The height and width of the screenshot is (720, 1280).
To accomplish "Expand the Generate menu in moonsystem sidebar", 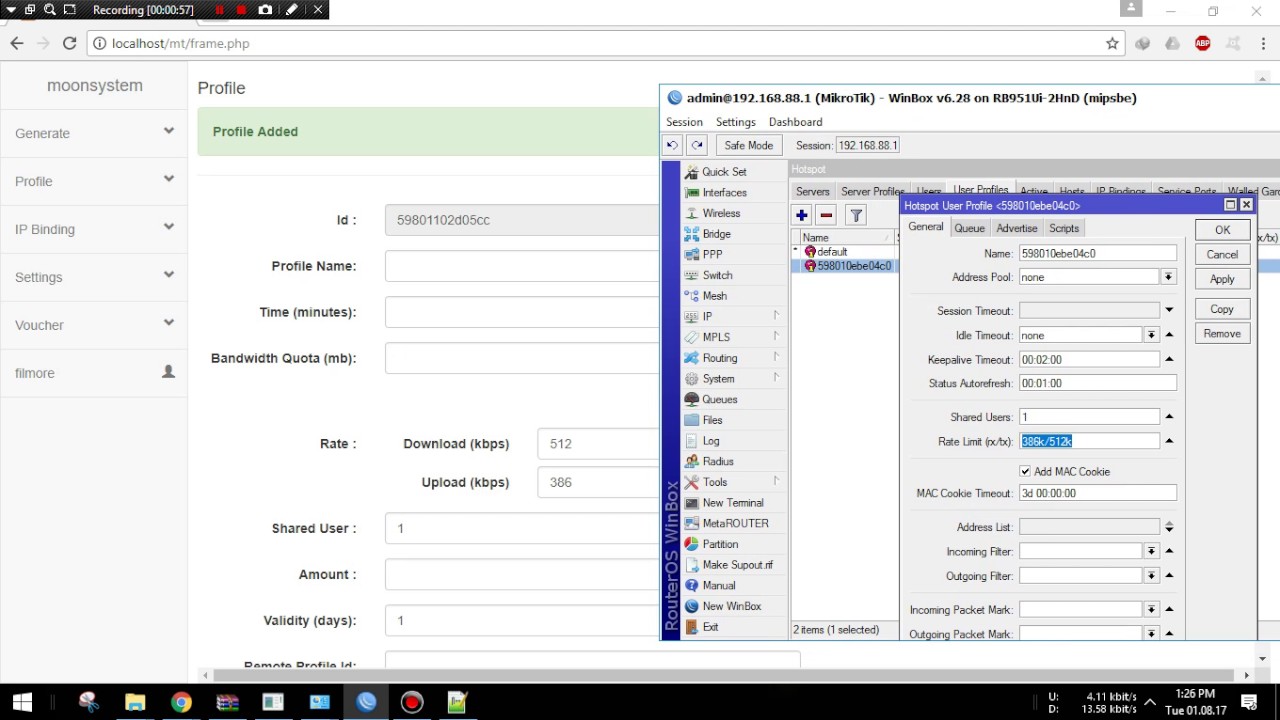I will tap(94, 133).
